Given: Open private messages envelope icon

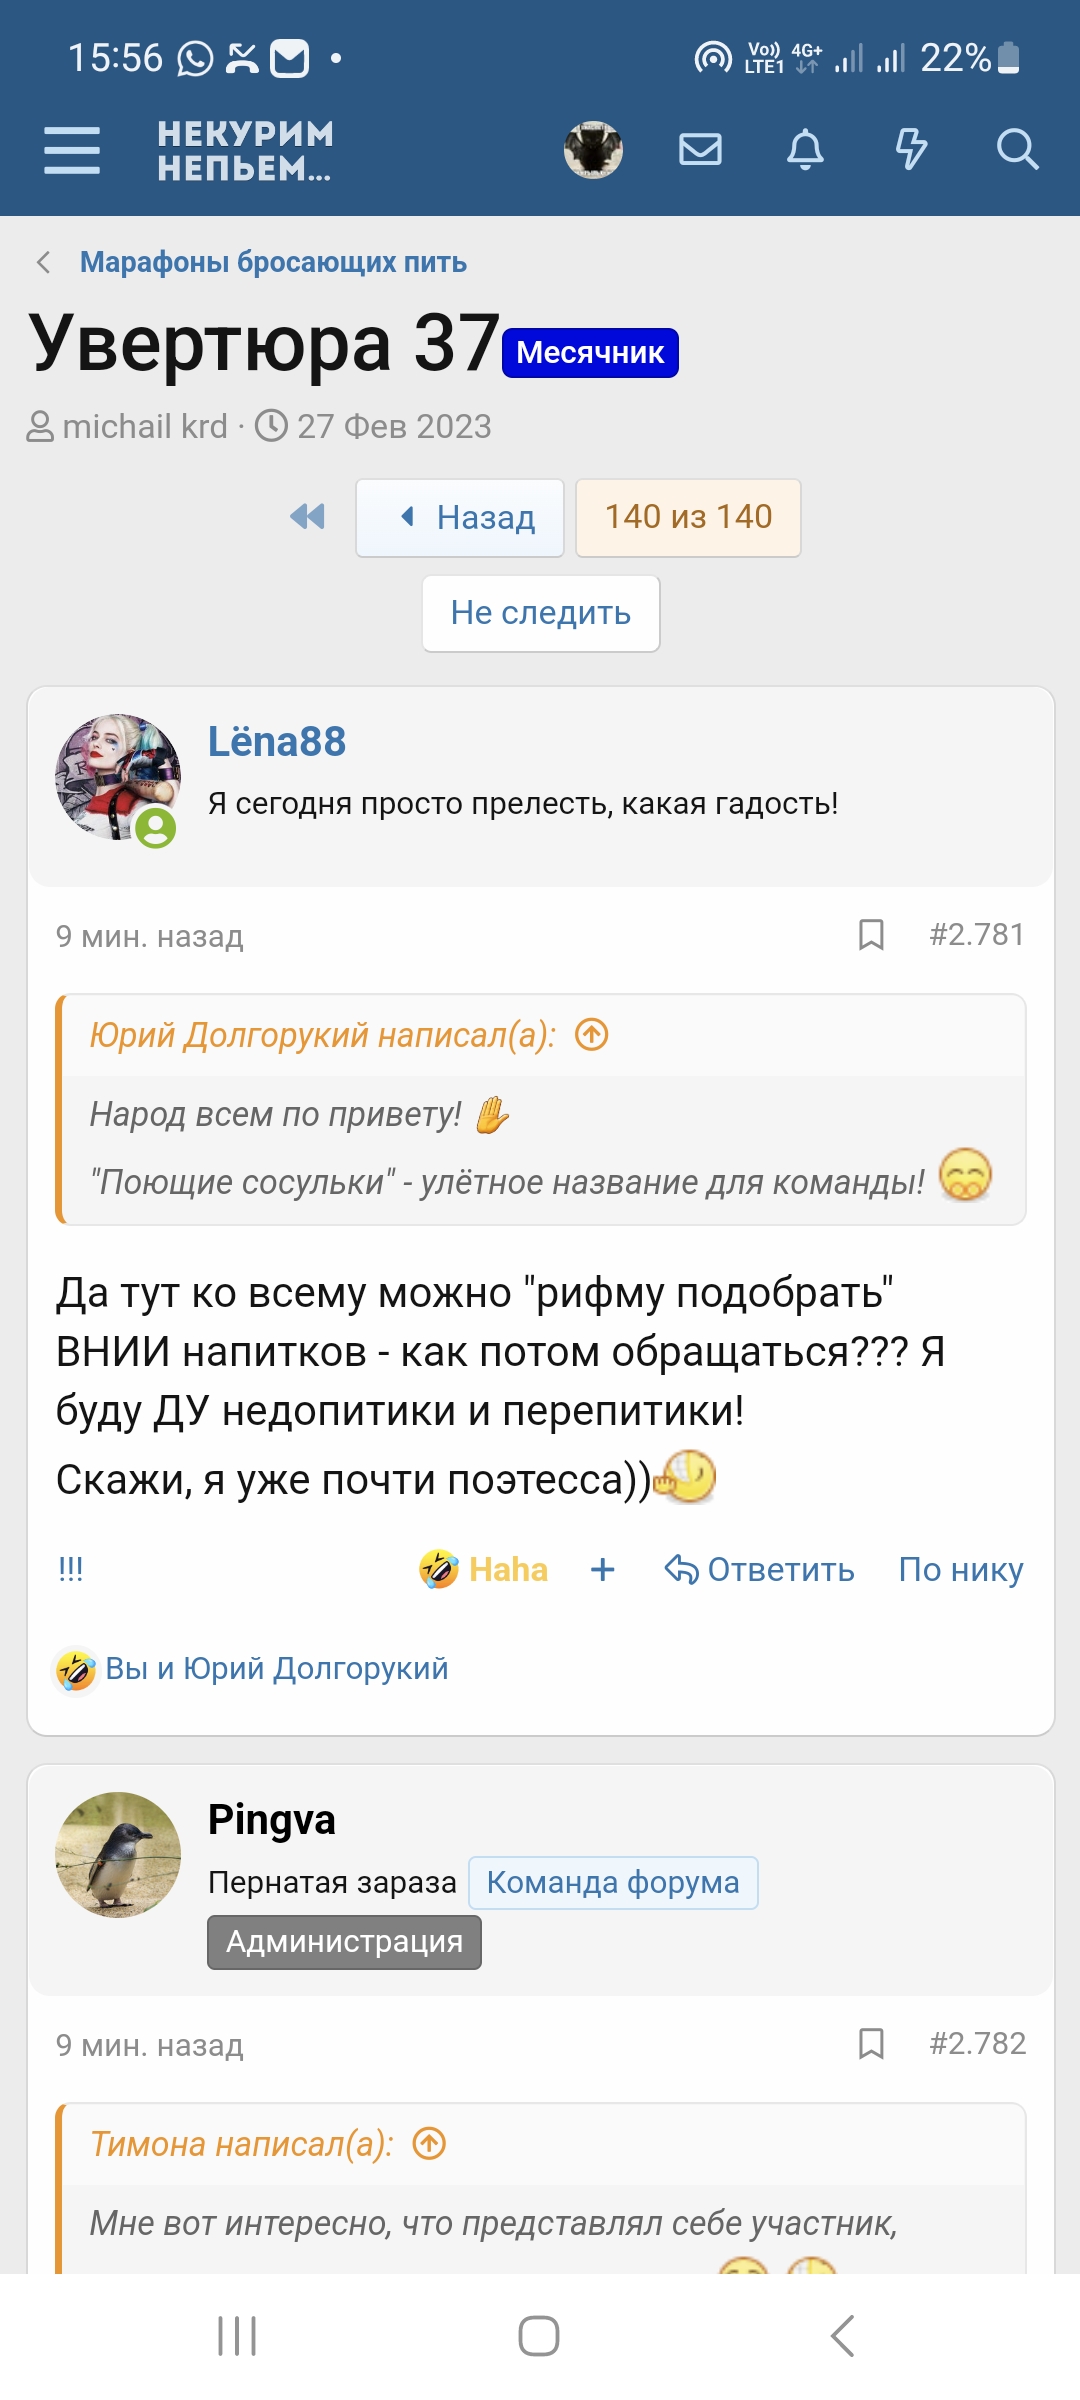Looking at the screenshot, I should 700,150.
